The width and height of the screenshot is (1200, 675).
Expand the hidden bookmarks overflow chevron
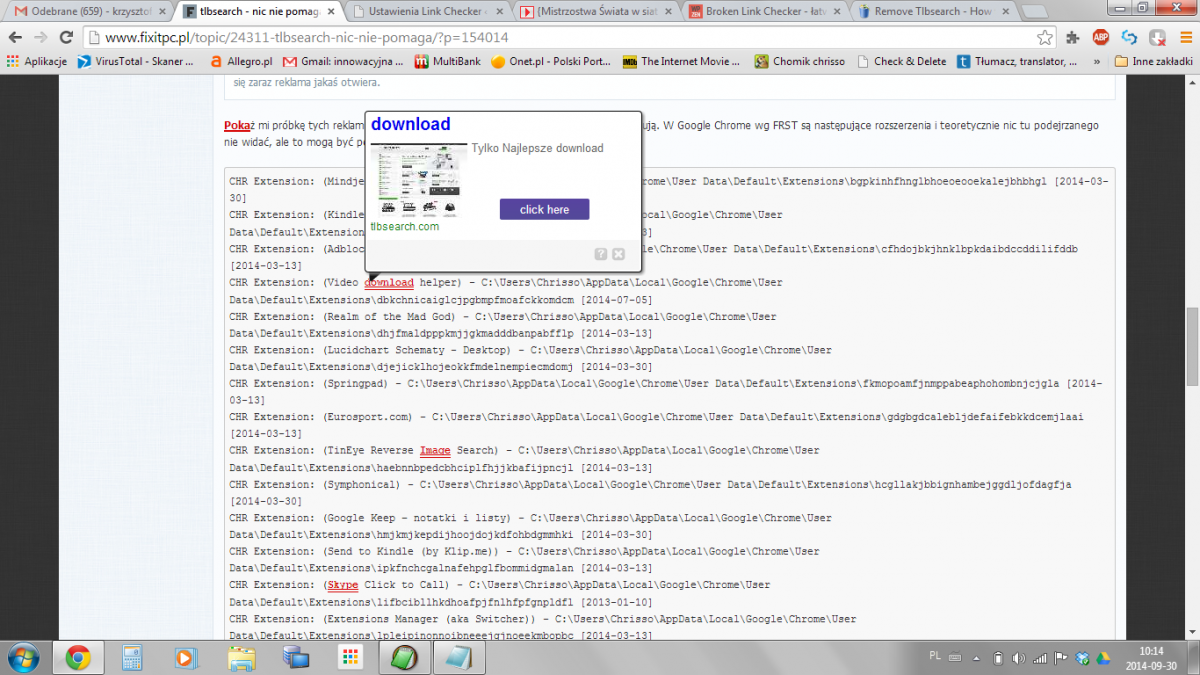coord(1098,61)
